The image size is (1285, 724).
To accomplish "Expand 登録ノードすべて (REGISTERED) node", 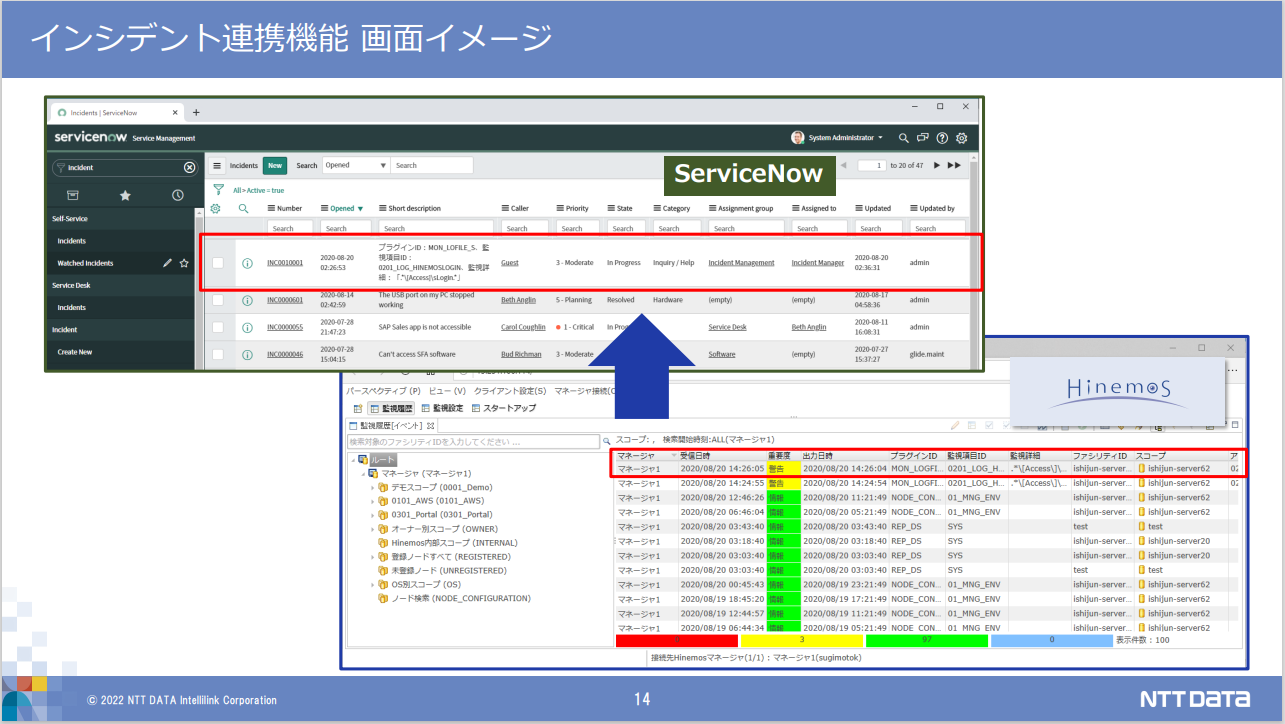I will coord(373,557).
